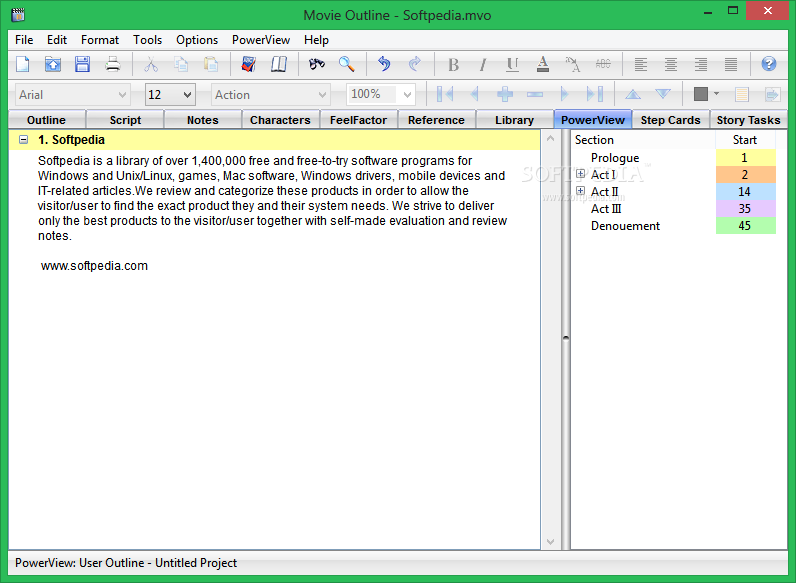Go to the next step arrow
This screenshot has width=796, height=583.
coord(564,94)
